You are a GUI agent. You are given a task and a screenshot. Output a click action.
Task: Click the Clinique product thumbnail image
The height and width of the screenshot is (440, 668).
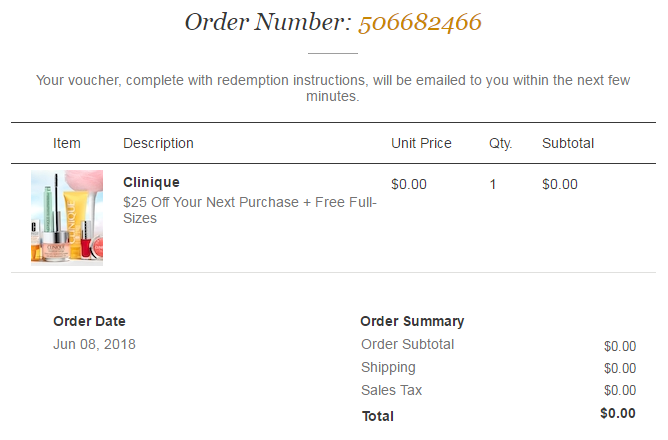coord(66,217)
